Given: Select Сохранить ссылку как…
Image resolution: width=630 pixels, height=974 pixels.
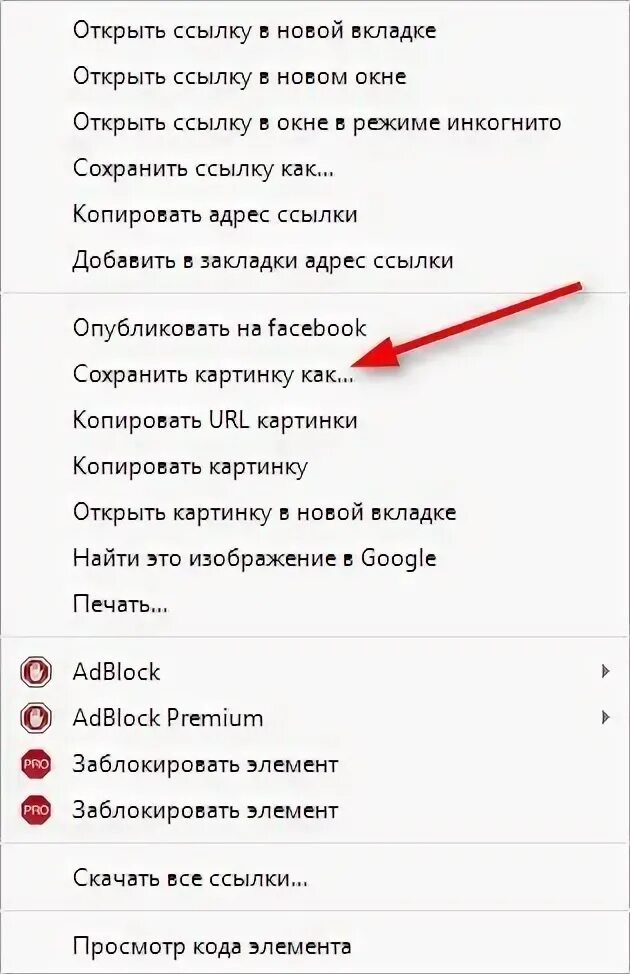Looking at the screenshot, I should click(x=315, y=168).
